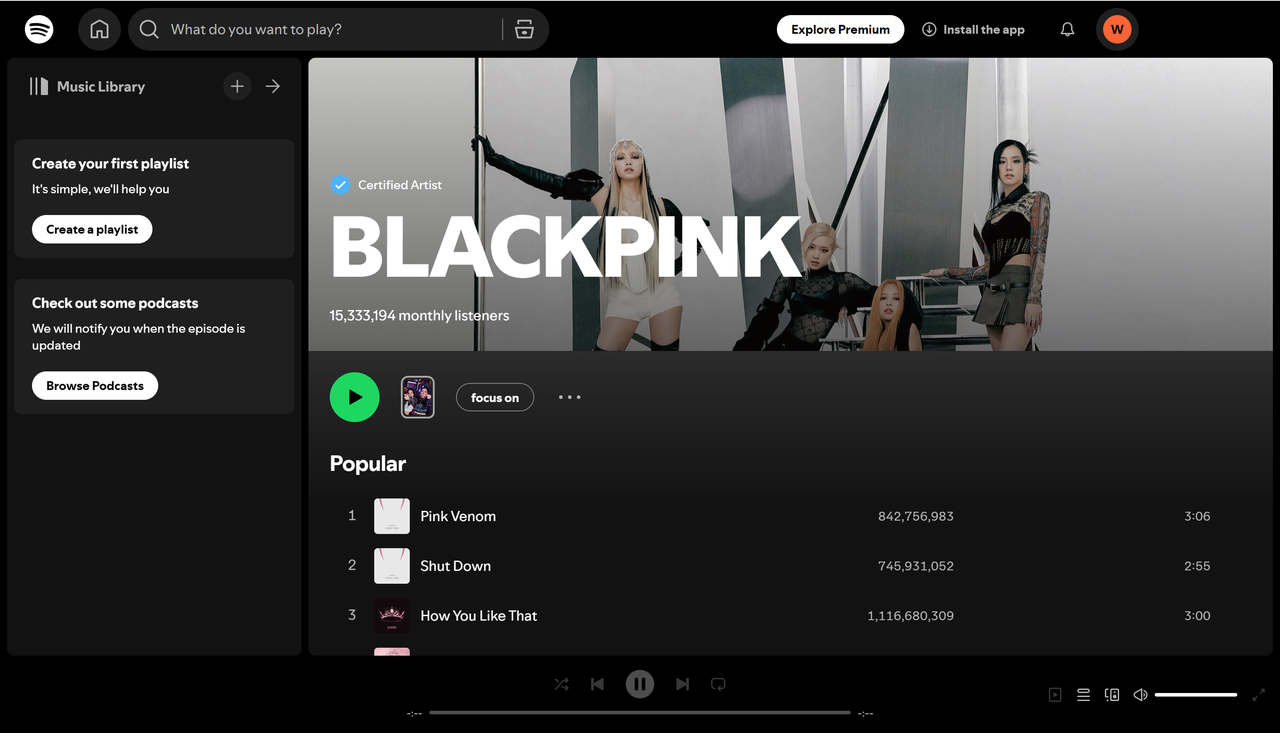The image size is (1280, 733).
Task: Open the artist's more options menu
Action: (x=569, y=397)
